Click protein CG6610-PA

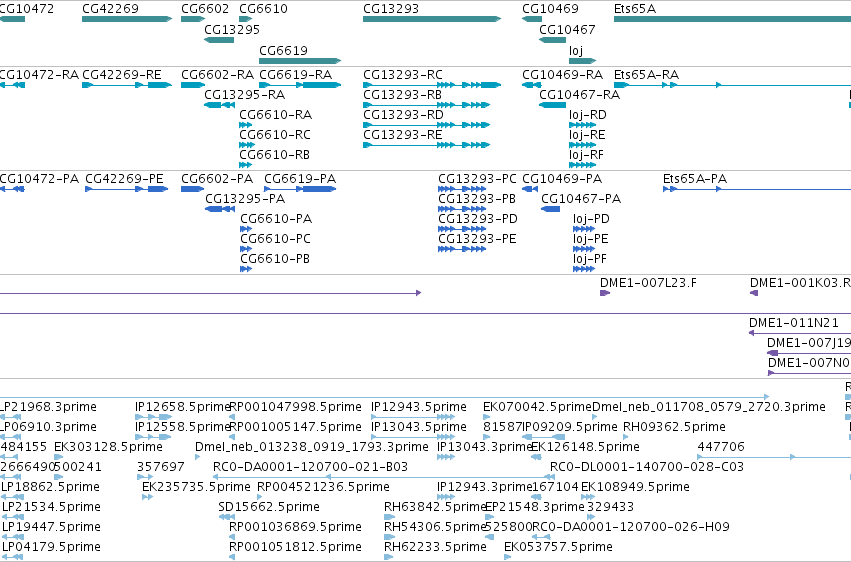276,219
